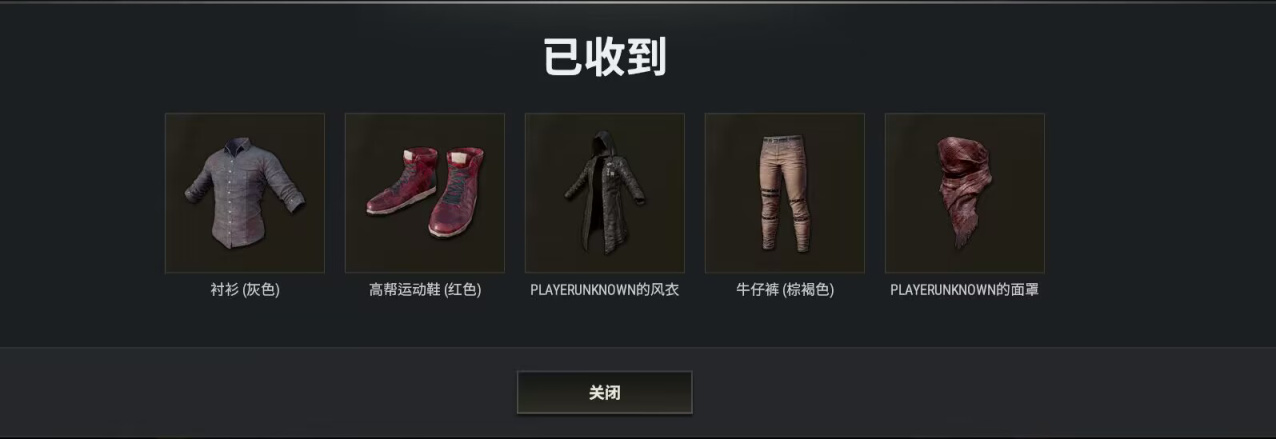Click the 已收到 heading text
The height and width of the screenshot is (439, 1276).
pos(605,58)
